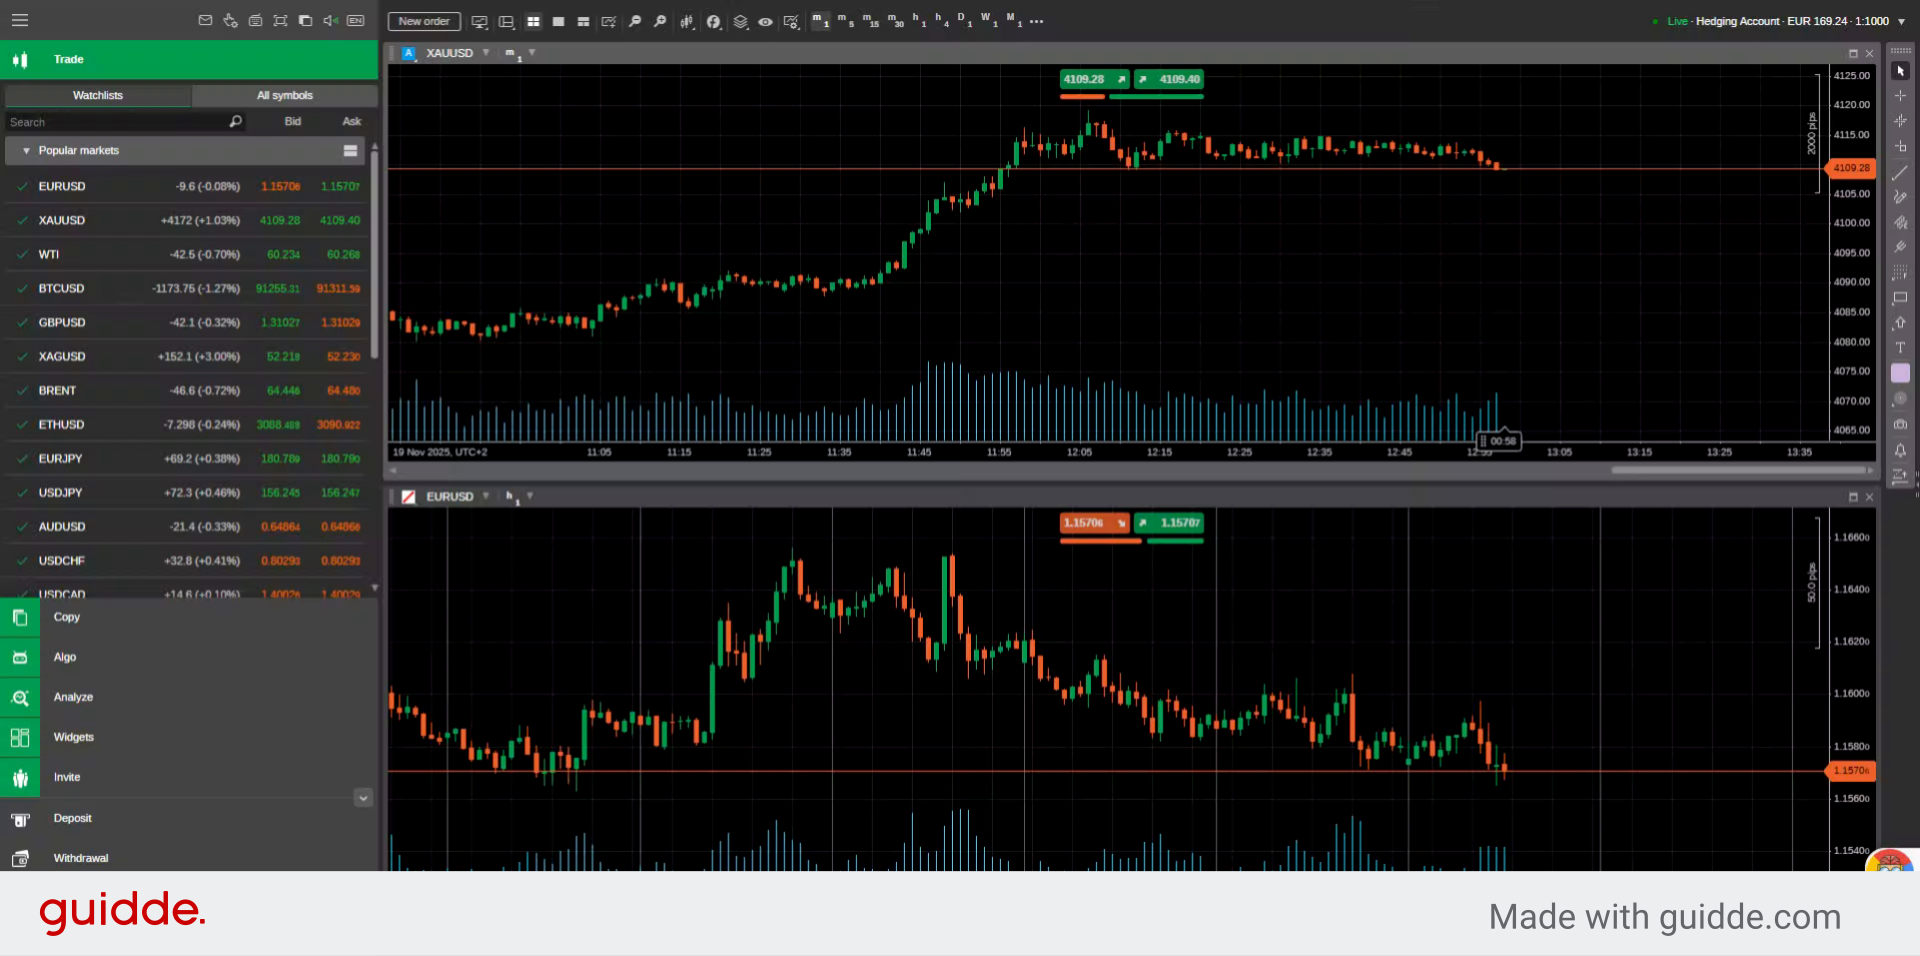This screenshot has width=1920, height=956.
Task: Click the price alert bell icon
Action: pos(1900,450)
